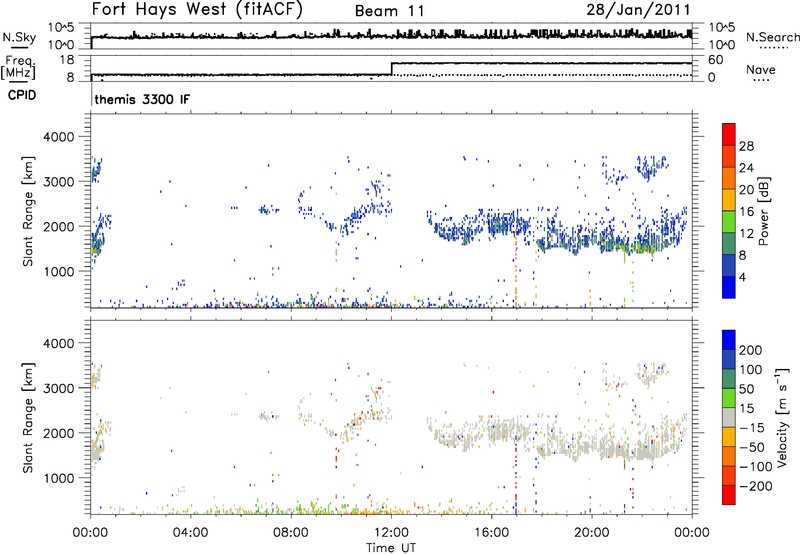Click the 18 tick on frequency axis
The image size is (800, 554).
coord(67,60)
